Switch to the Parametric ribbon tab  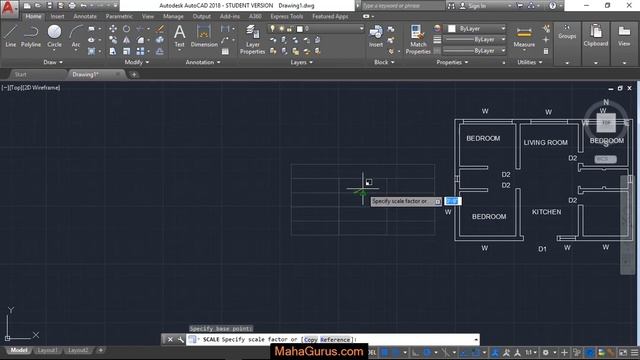click(x=119, y=16)
